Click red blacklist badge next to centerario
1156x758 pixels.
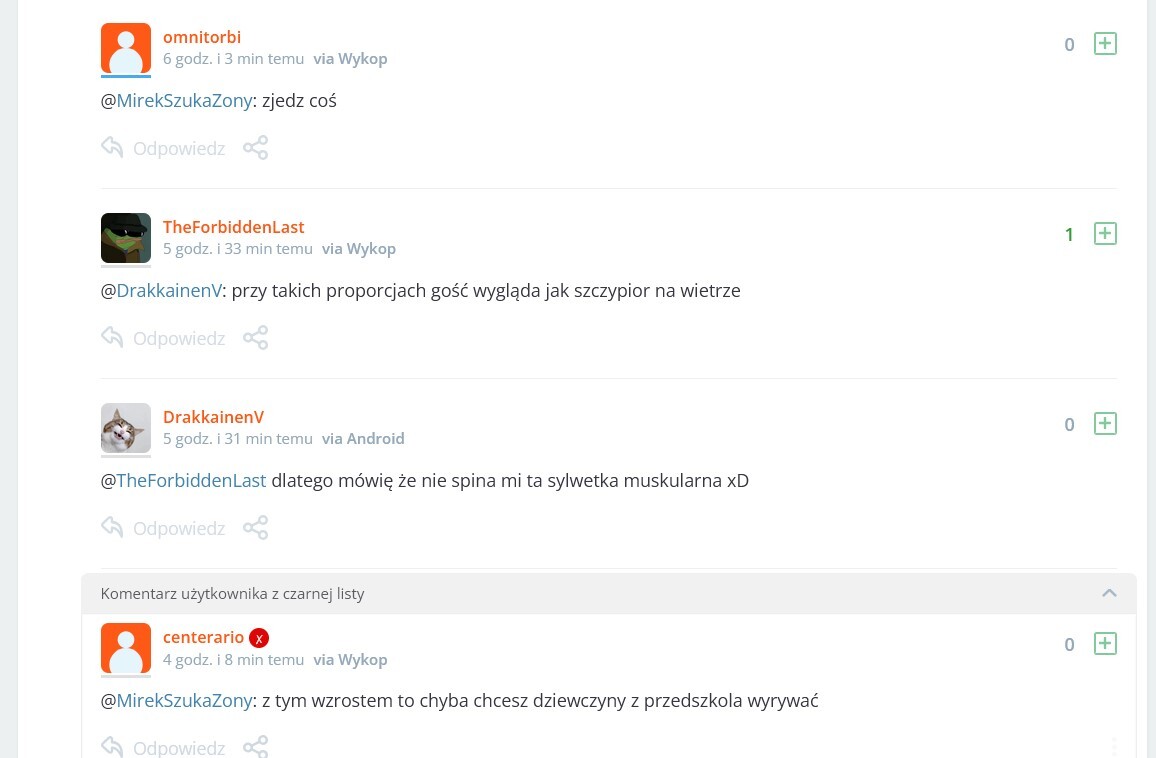pyautogui.click(x=259, y=638)
